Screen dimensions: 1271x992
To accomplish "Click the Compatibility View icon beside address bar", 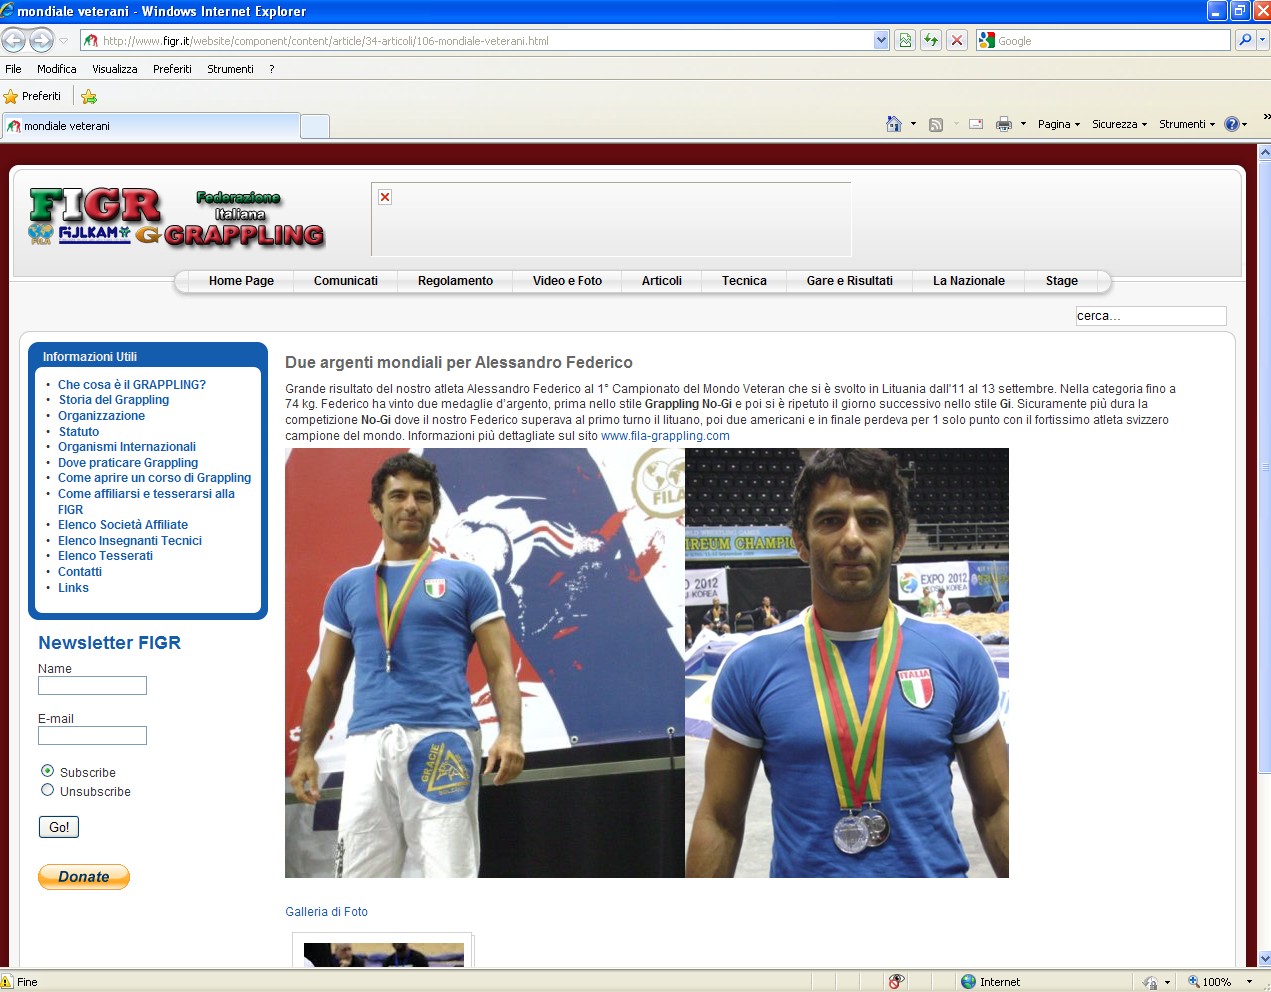I will (905, 40).
